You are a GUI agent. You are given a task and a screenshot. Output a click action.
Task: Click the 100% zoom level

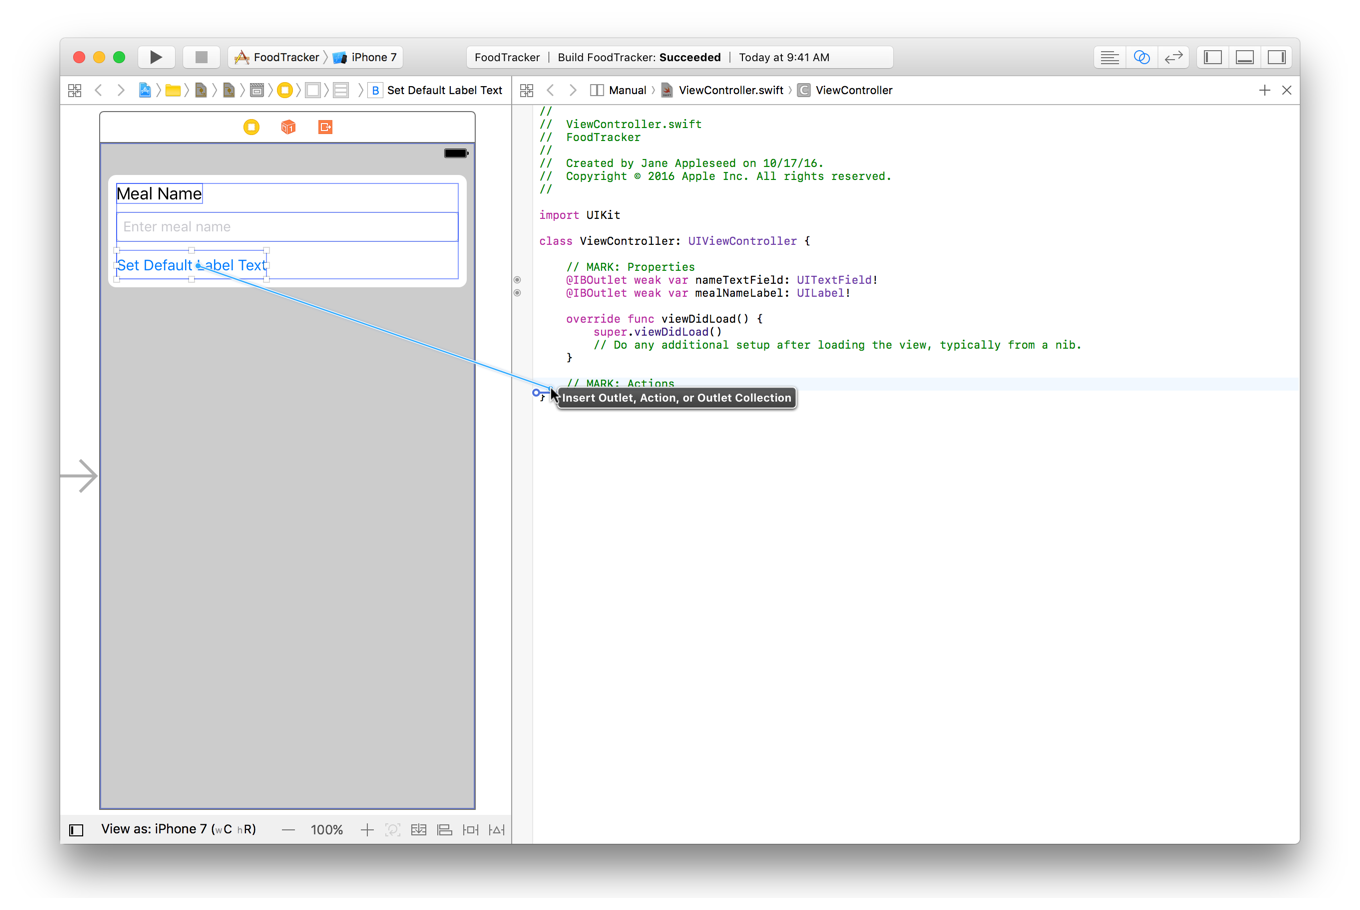pos(327,830)
